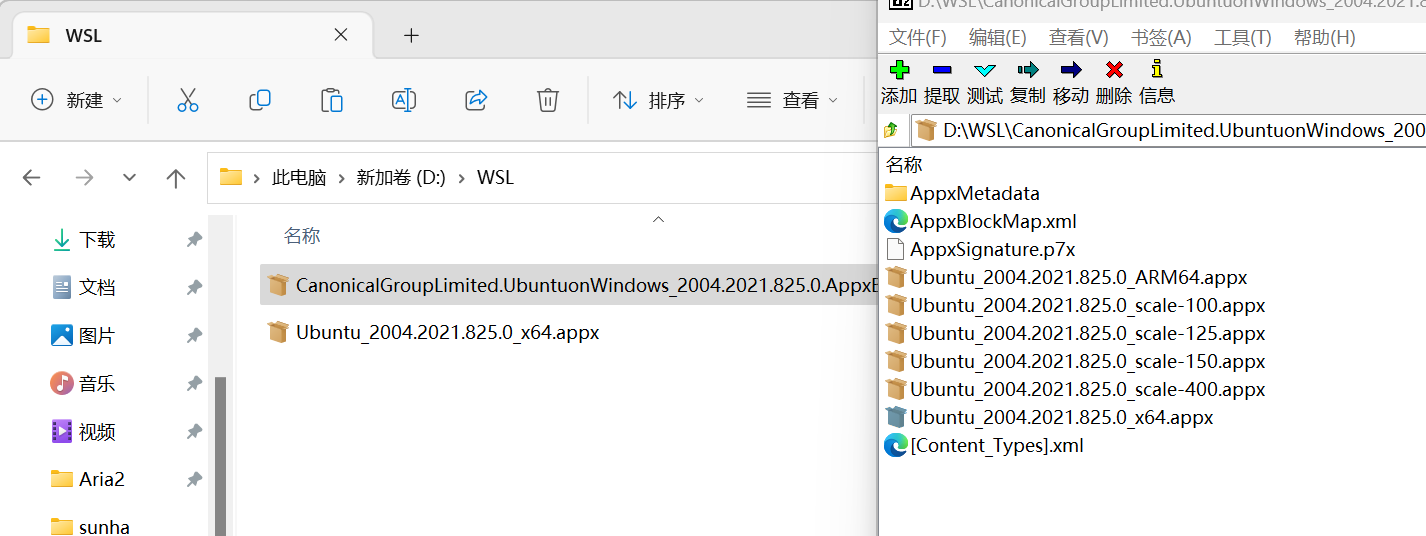Go back with Explorer's left arrow
This screenshot has height=536, width=1426.
[x=31, y=178]
